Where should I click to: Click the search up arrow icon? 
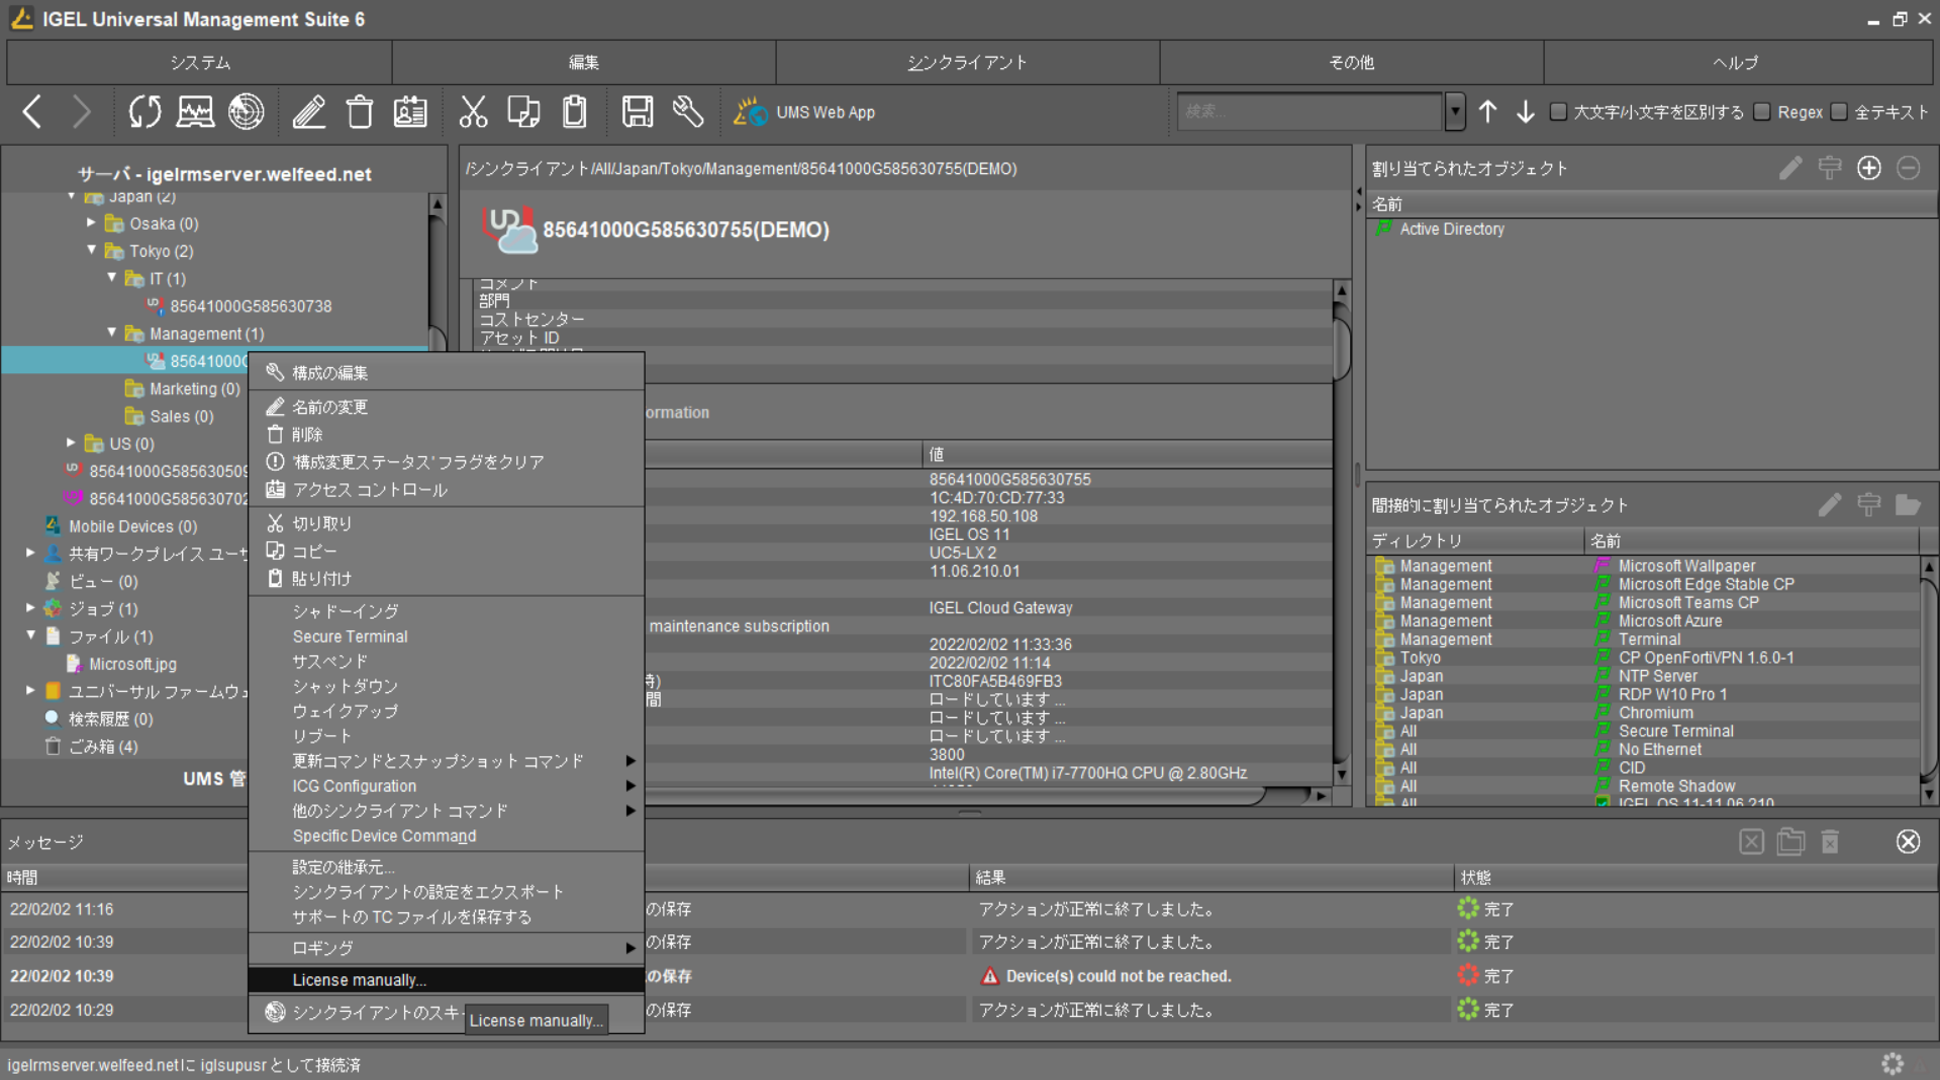[x=1487, y=112]
